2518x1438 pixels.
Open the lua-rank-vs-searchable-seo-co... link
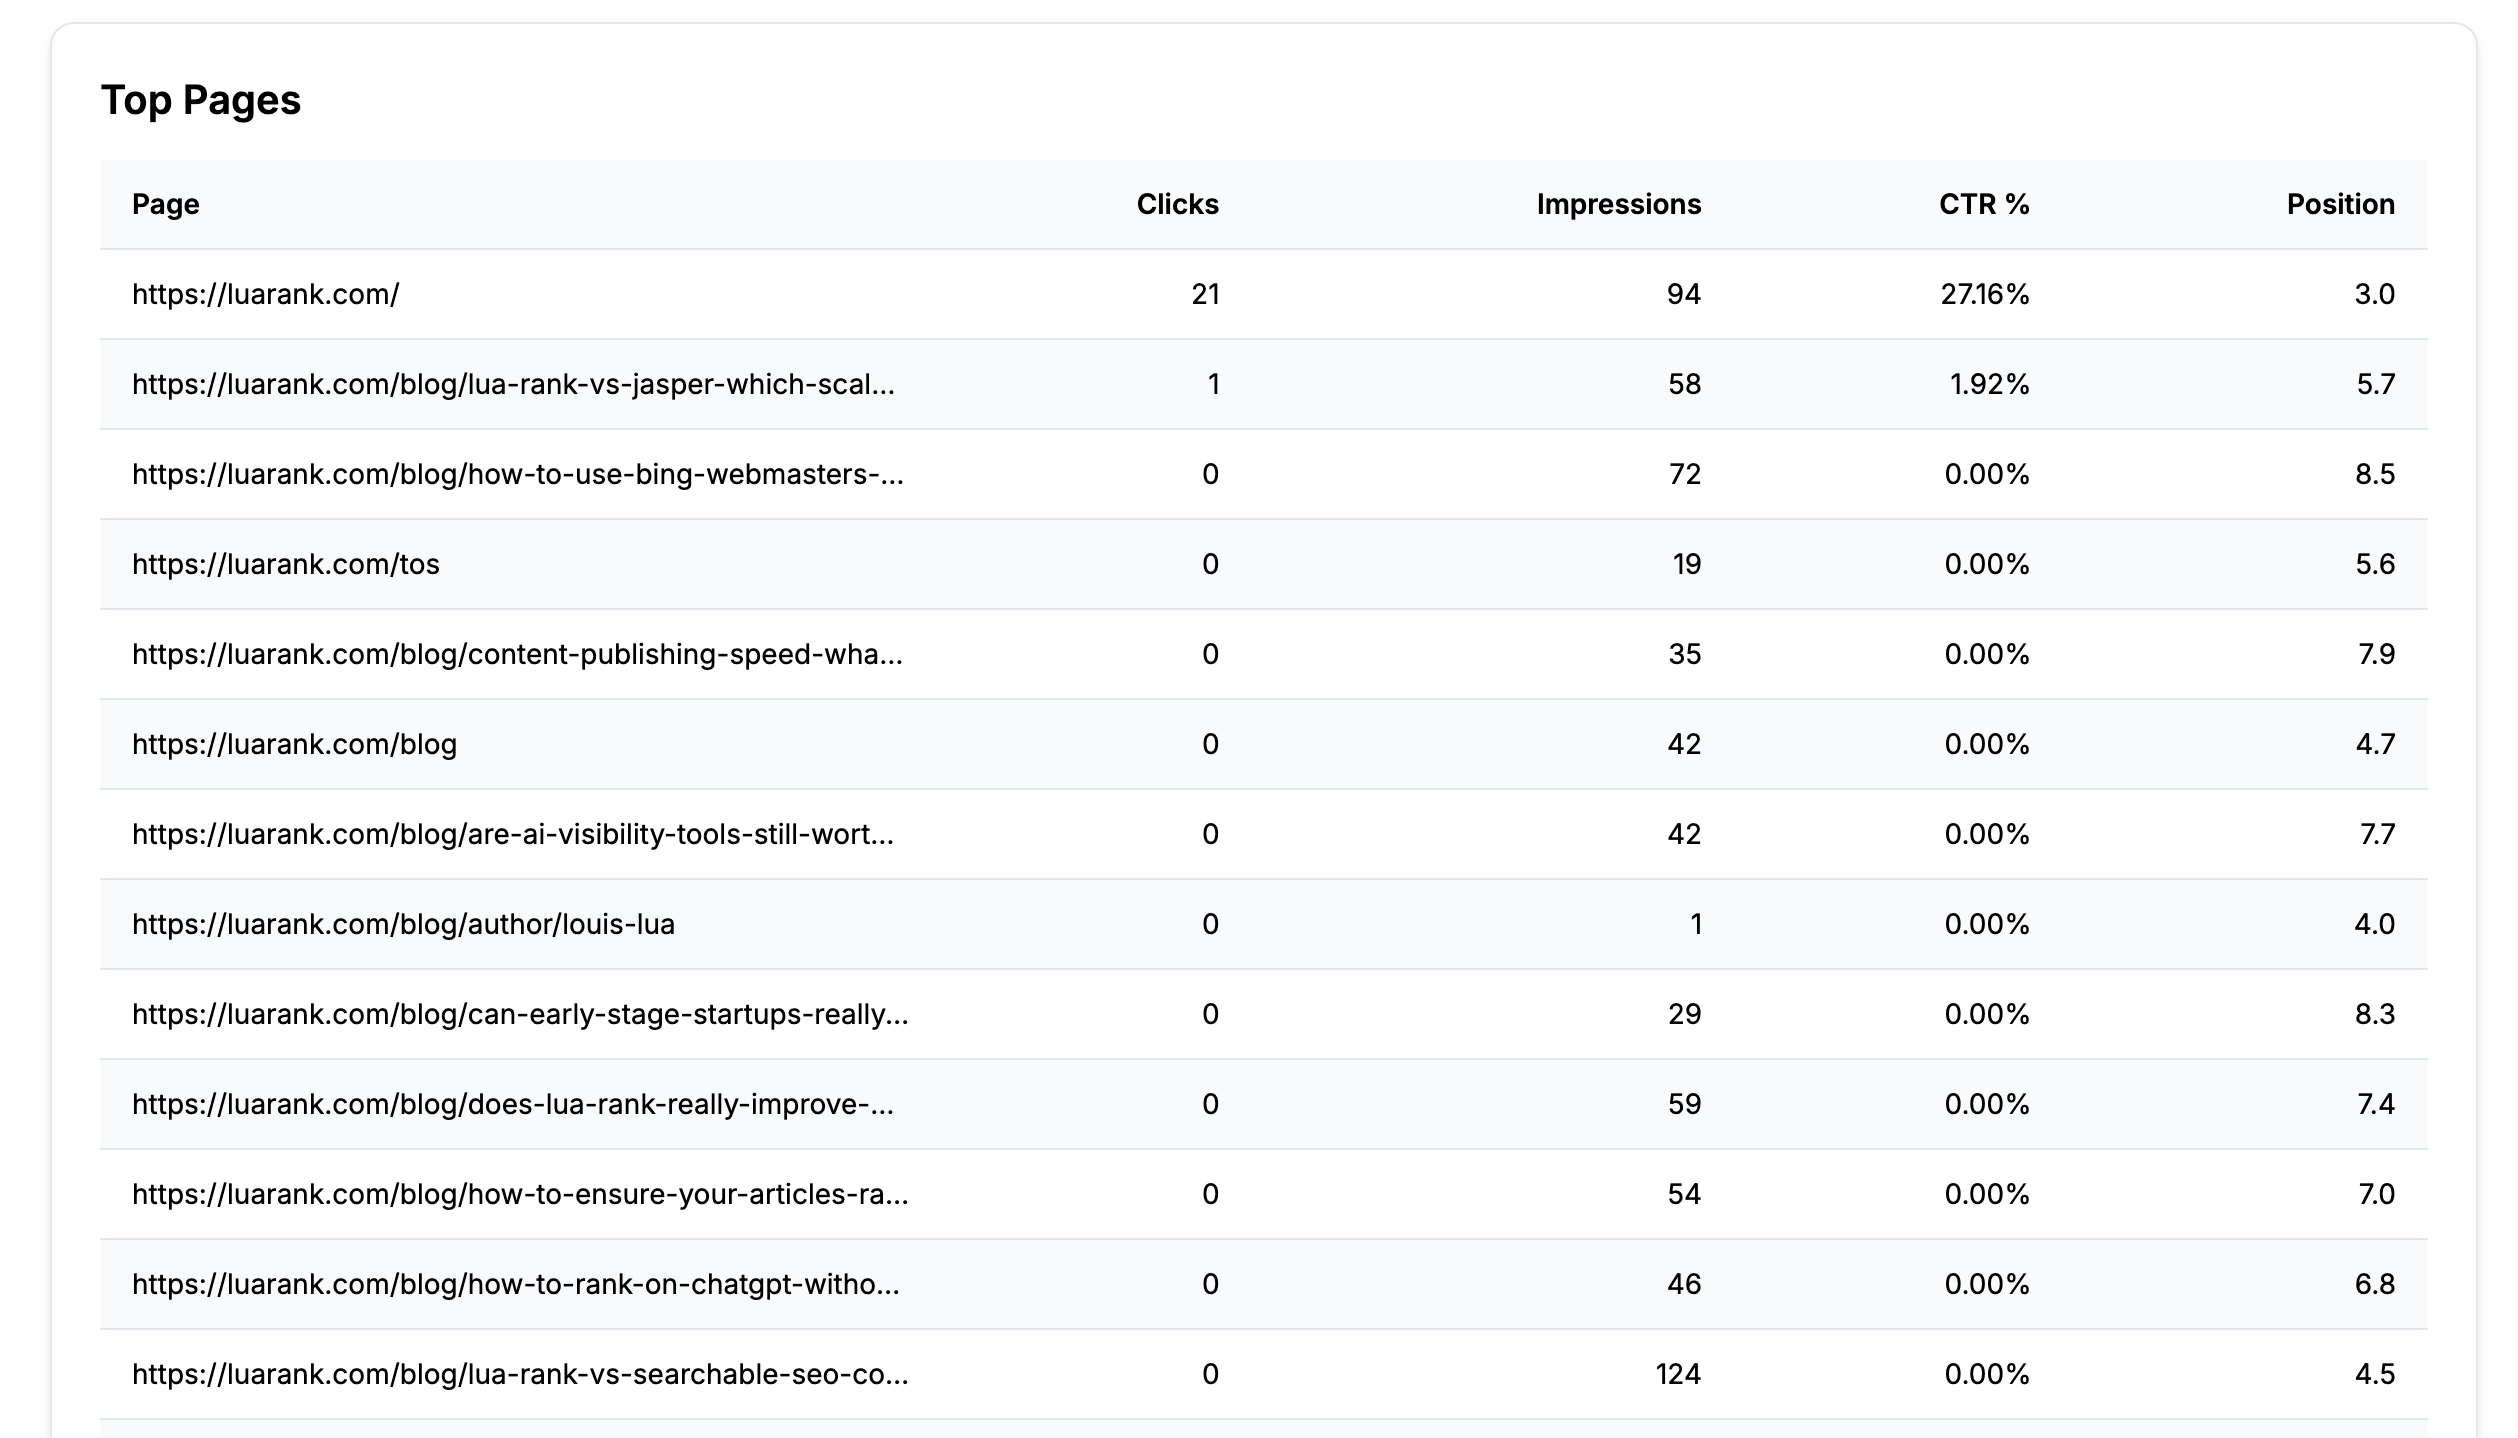click(520, 1374)
